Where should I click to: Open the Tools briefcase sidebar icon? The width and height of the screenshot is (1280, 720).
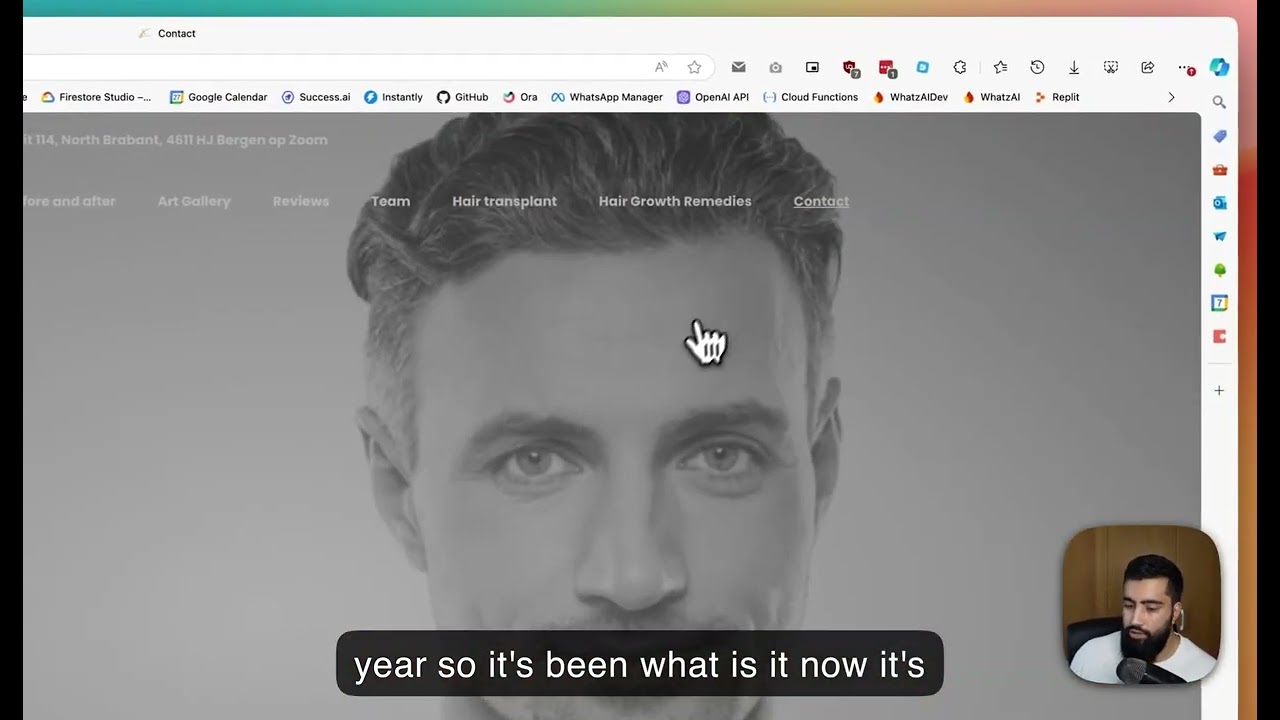(x=1219, y=169)
